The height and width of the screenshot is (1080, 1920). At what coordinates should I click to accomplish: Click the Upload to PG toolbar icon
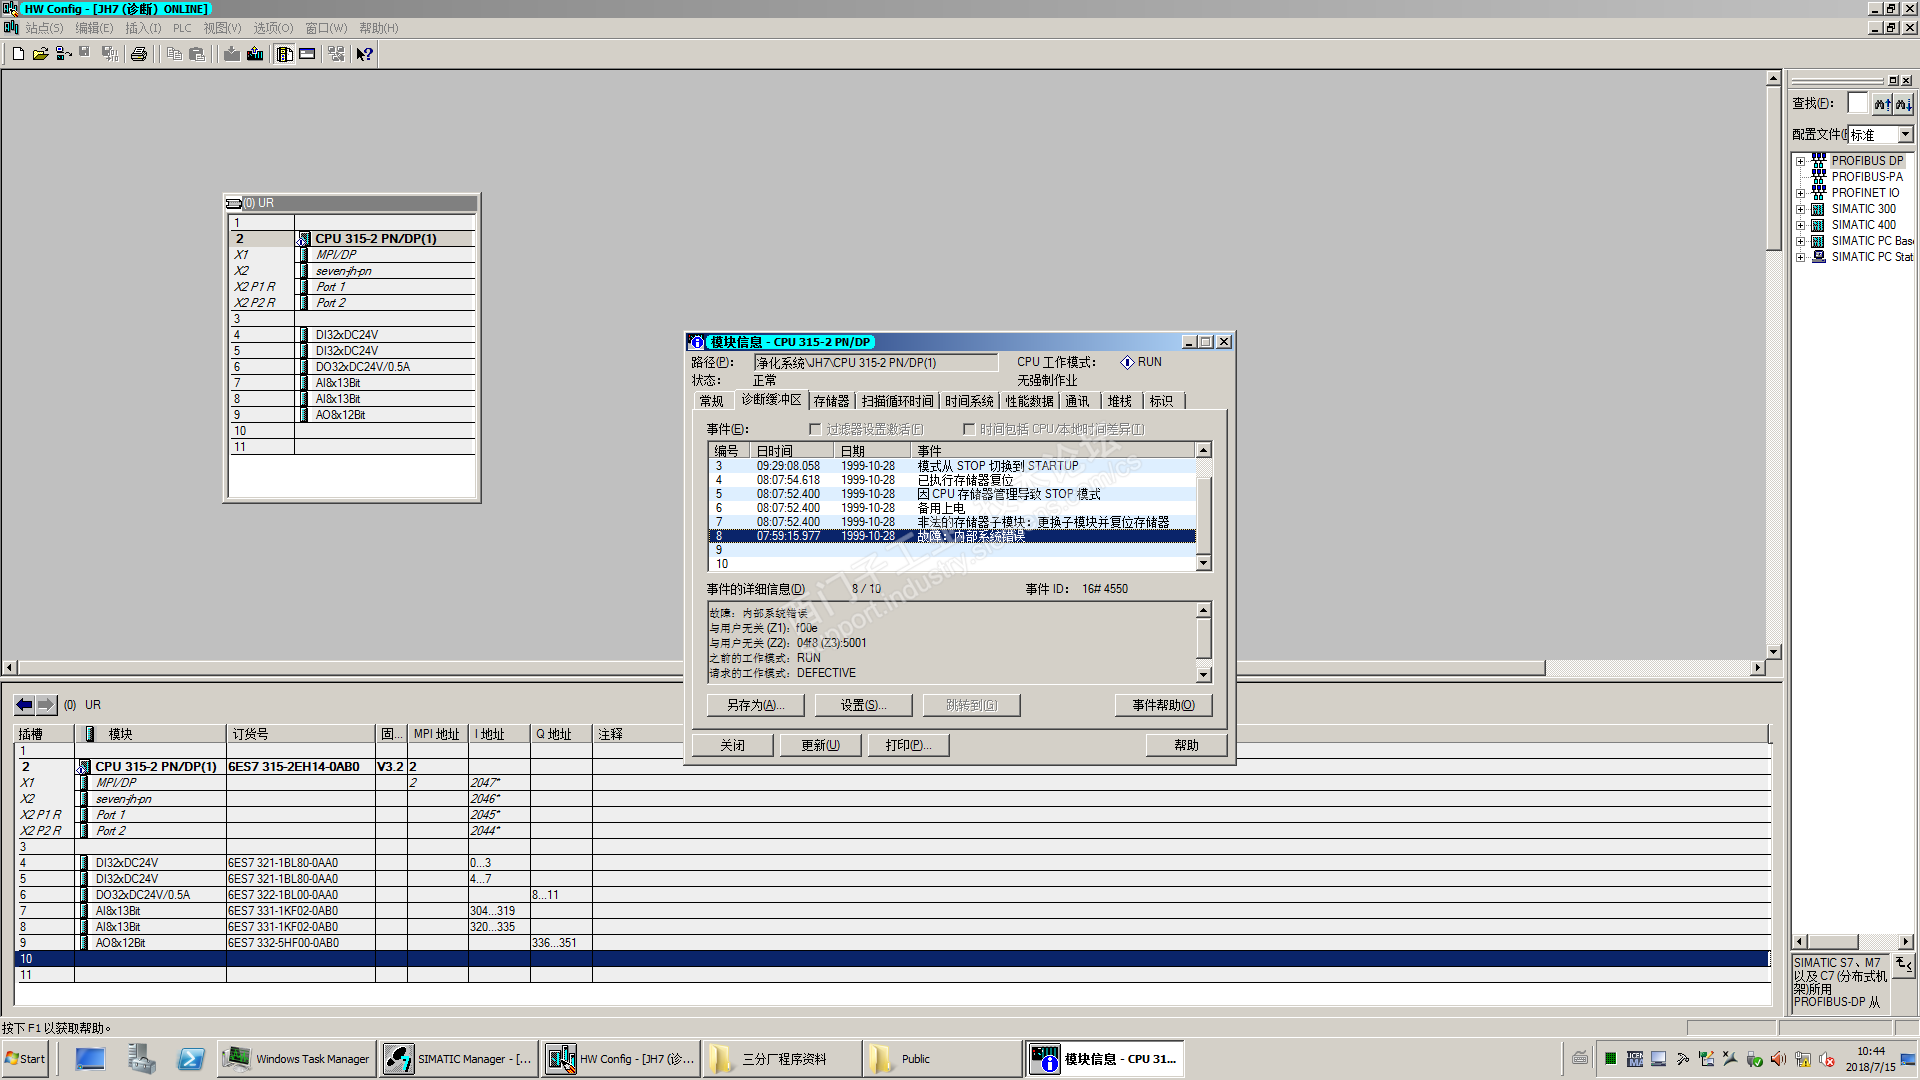pyautogui.click(x=255, y=54)
